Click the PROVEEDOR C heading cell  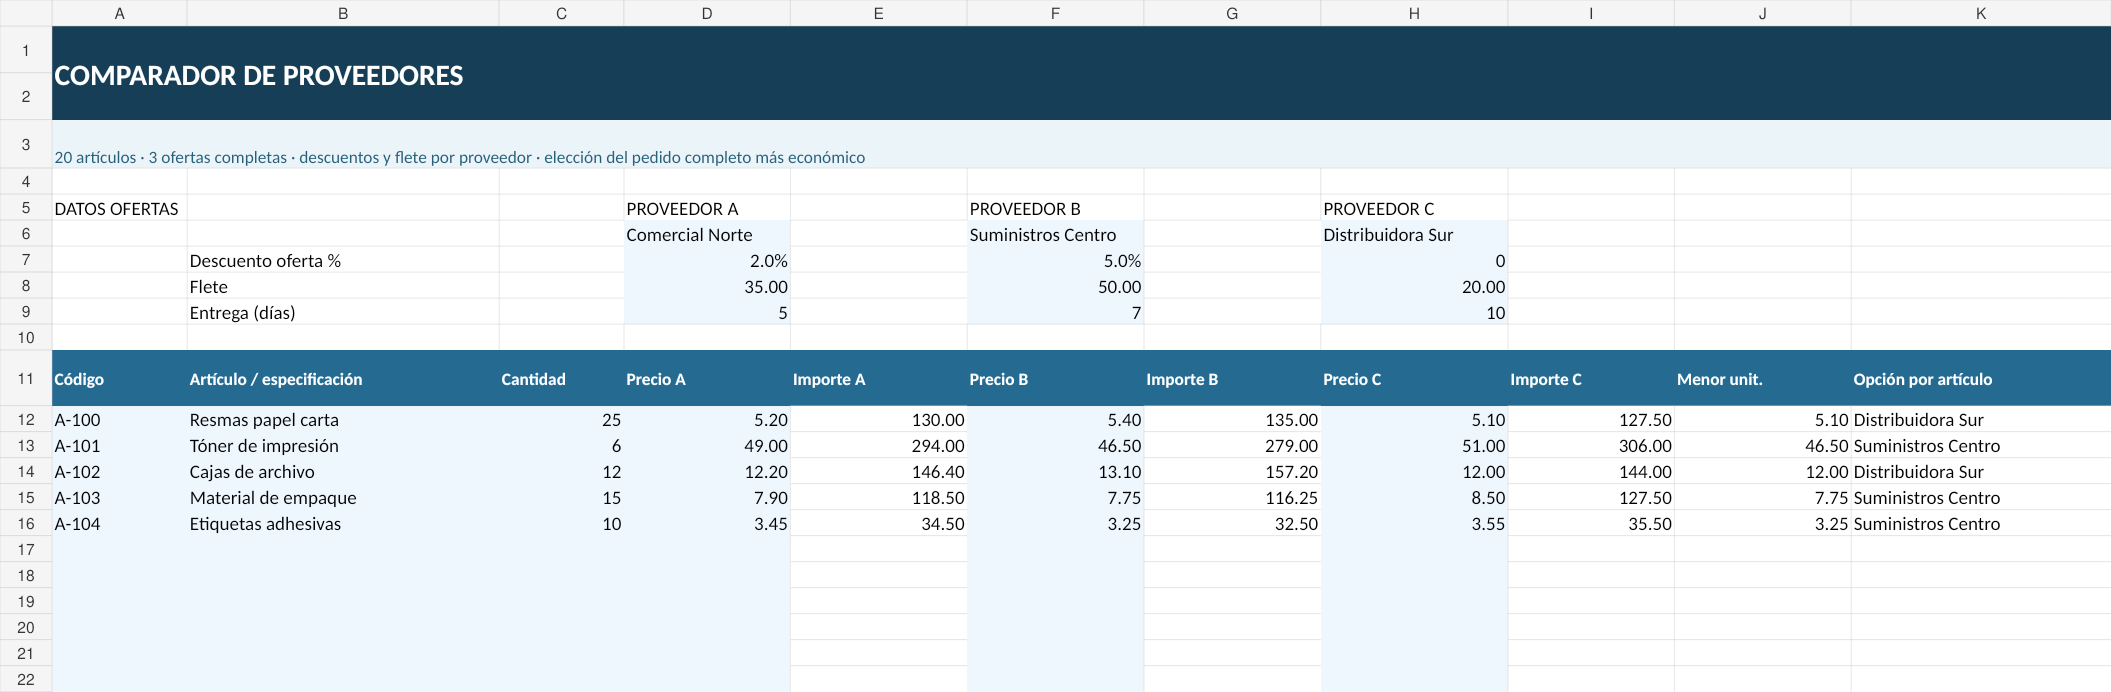click(x=1414, y=208)
